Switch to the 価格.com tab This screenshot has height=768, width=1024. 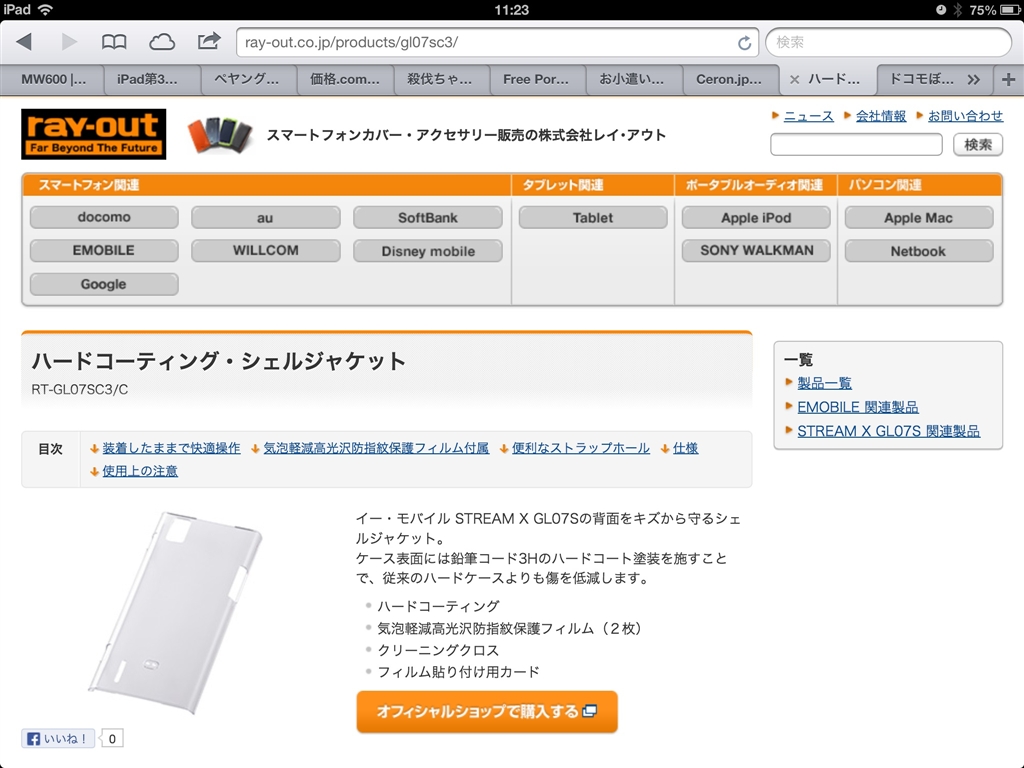[345, 80]
